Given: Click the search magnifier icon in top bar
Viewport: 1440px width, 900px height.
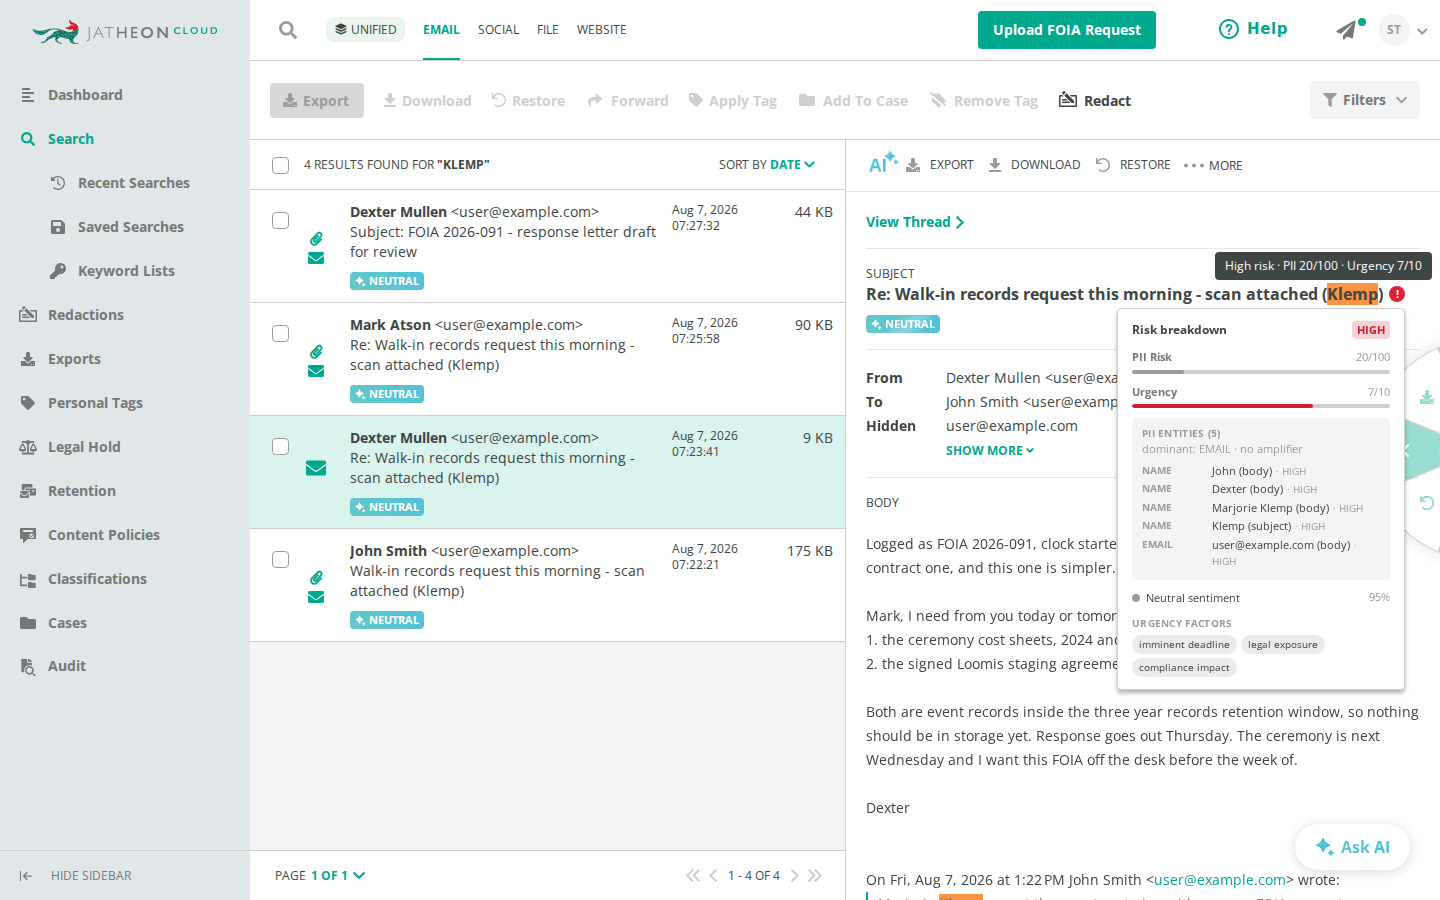Looking at the screenshot, I should pos(288,30).
